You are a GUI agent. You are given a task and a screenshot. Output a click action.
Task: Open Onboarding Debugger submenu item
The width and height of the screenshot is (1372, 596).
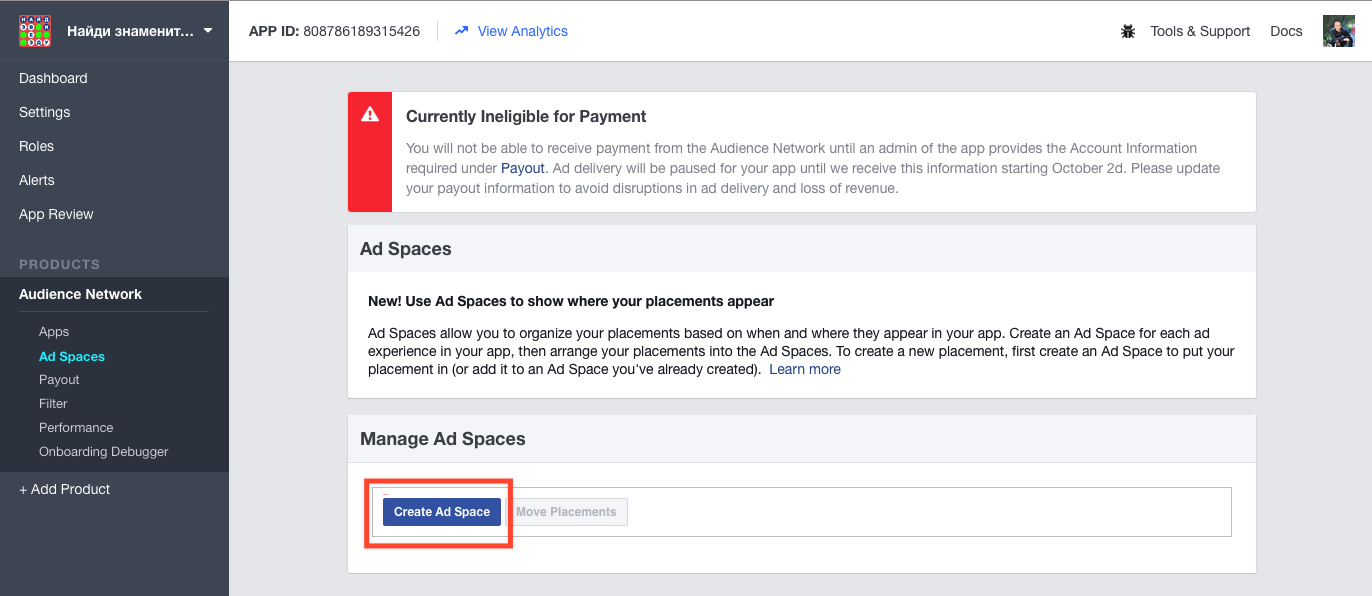(x=104, y=451)
